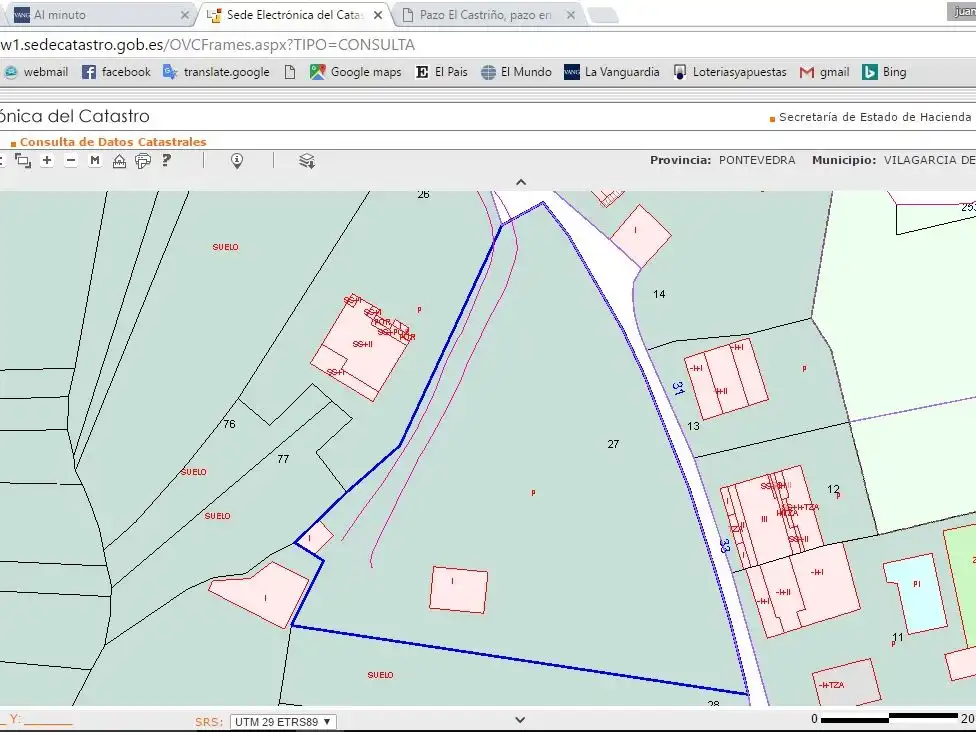Expand the bottom panel down chevron
Image resolution: width=976 pixels, height=732 pixels.
pyautogui.click(x=521, y=720)
